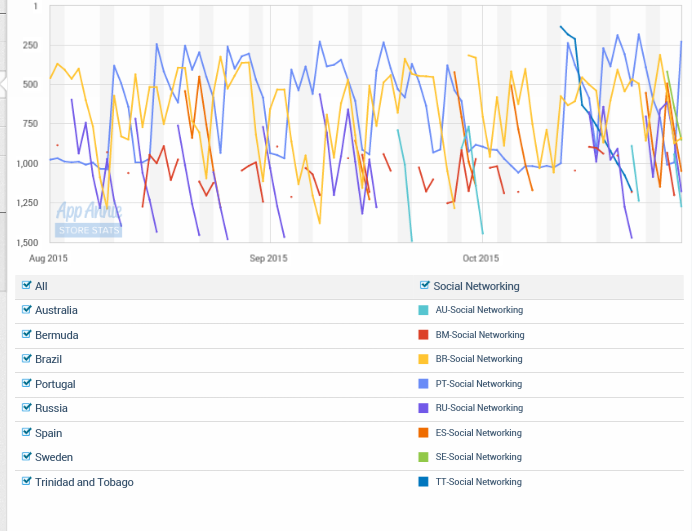Click the AU-Social Networking teal swatch
This screenshot has height=531, width=692.
click(x=424, y=310)
